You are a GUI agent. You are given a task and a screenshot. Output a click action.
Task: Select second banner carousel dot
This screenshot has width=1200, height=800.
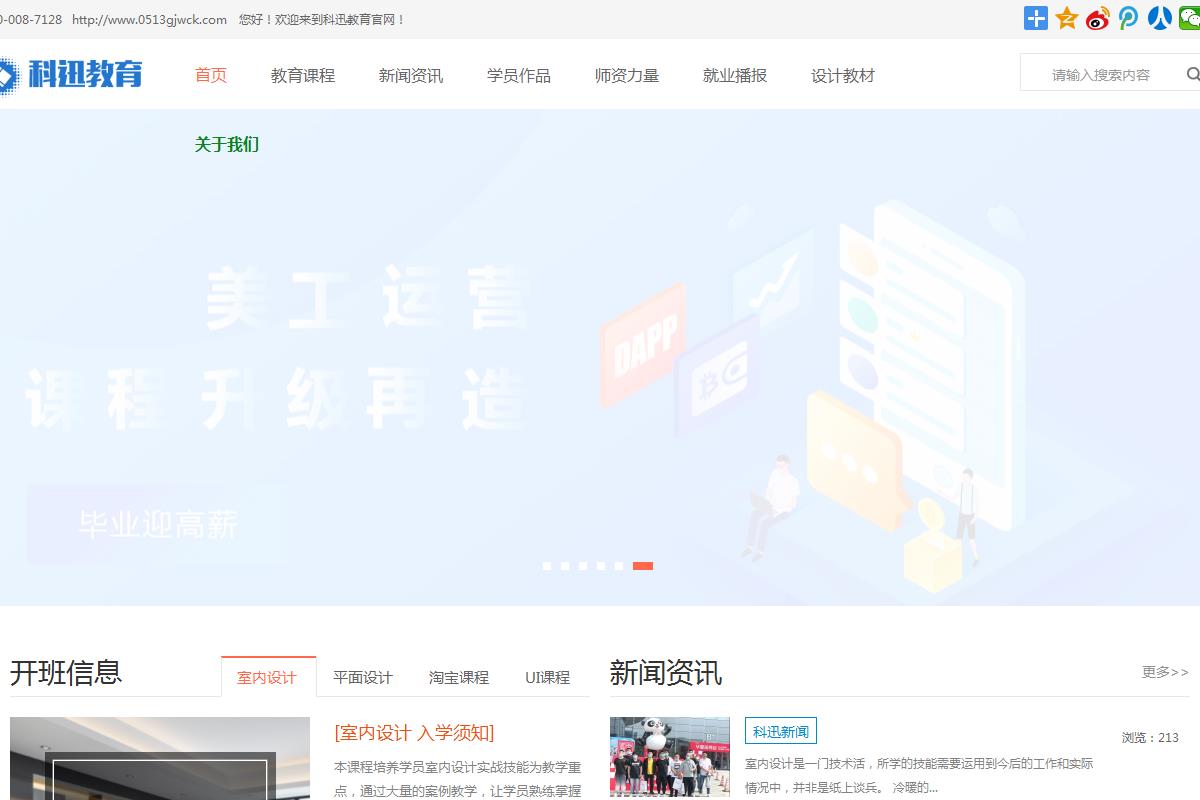[565, 566]
